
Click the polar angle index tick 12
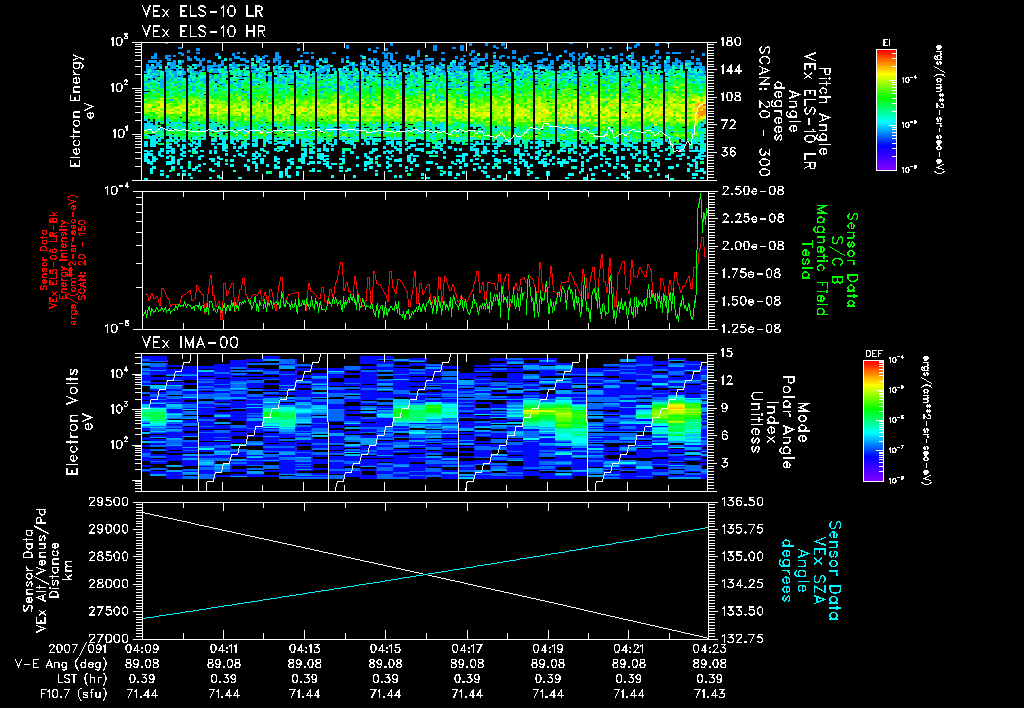pyautogui.click(x=727, y=380)
